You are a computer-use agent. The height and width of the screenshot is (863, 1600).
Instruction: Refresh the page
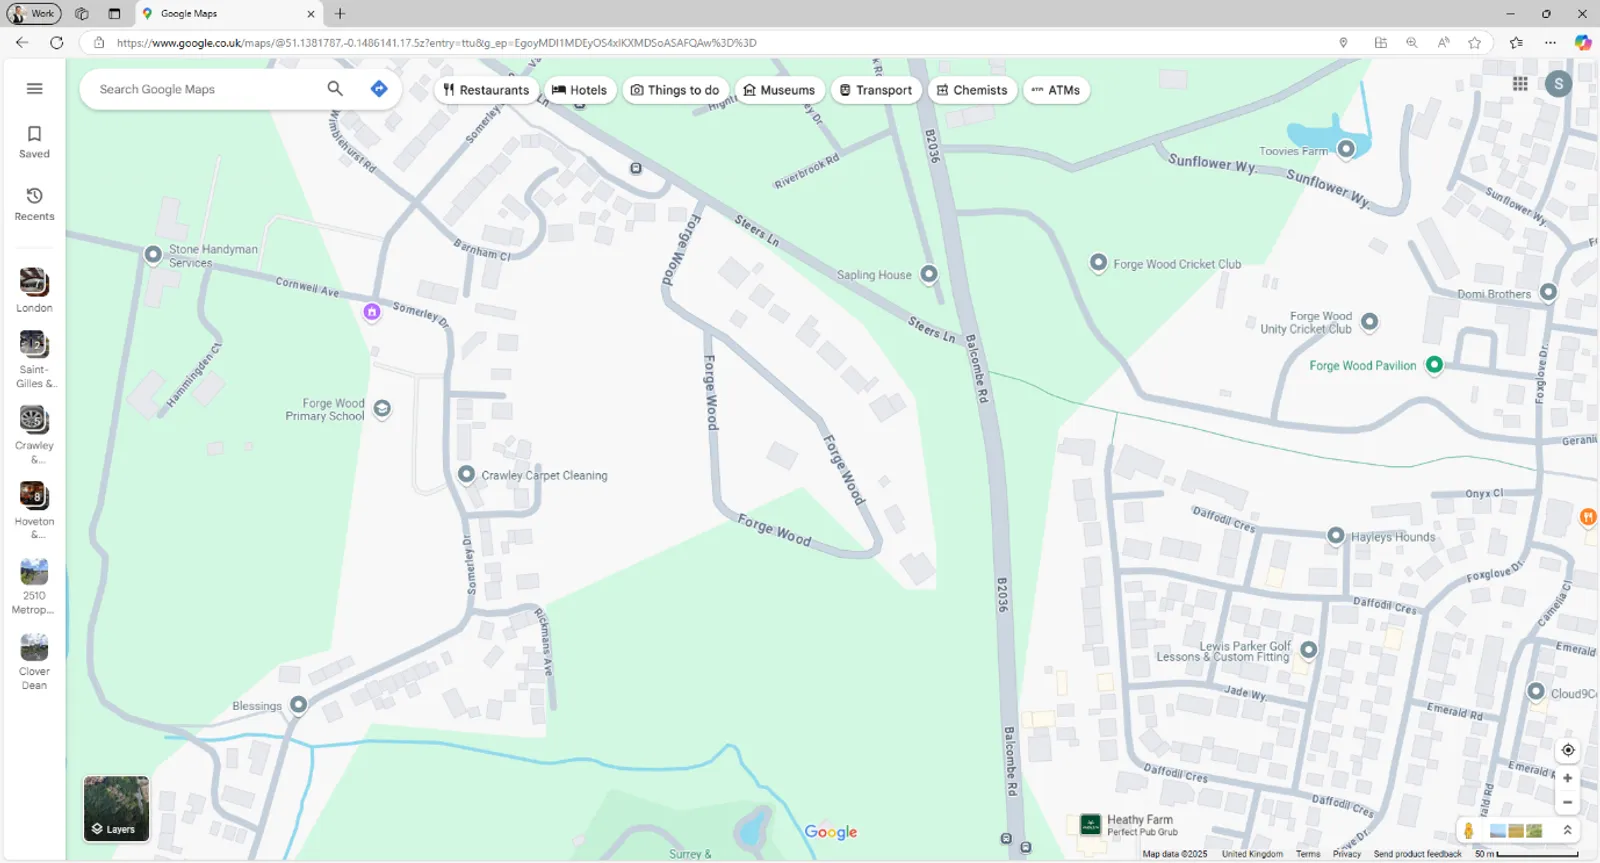click(x=57, y=43)
